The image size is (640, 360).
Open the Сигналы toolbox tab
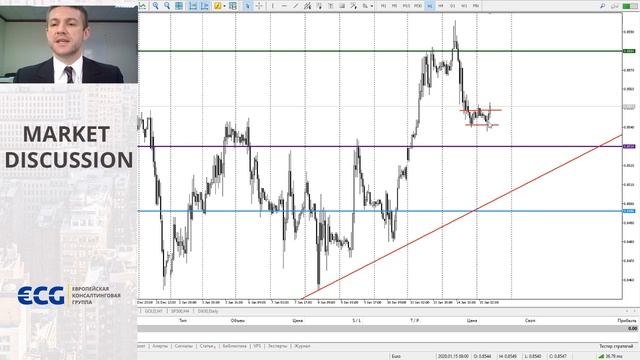click(x=183, y=346)
